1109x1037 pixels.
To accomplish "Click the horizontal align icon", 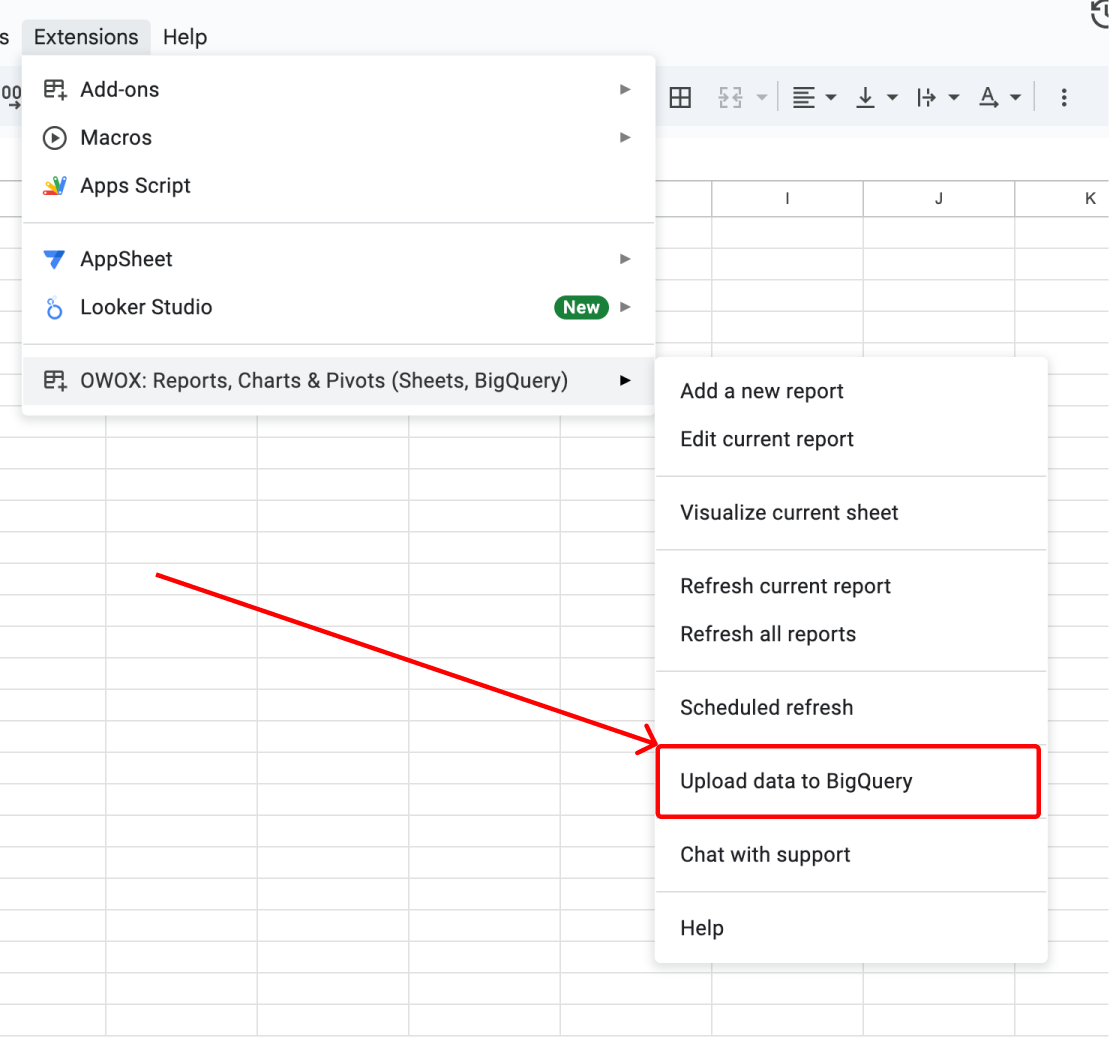I will 803,97.
